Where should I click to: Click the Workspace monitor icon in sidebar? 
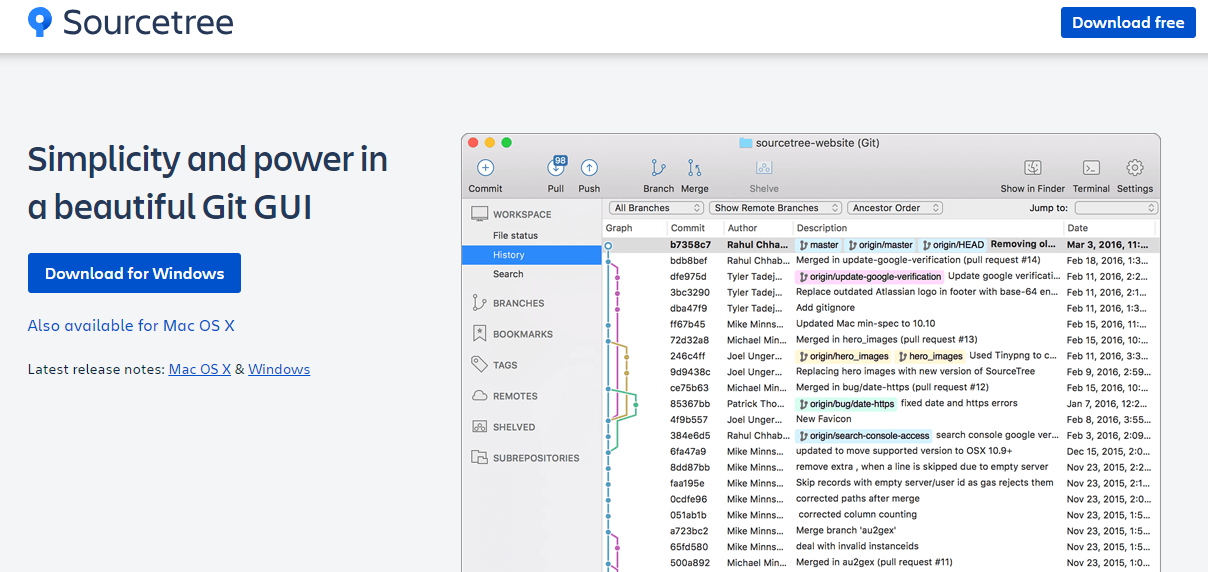tap(479, 214)
